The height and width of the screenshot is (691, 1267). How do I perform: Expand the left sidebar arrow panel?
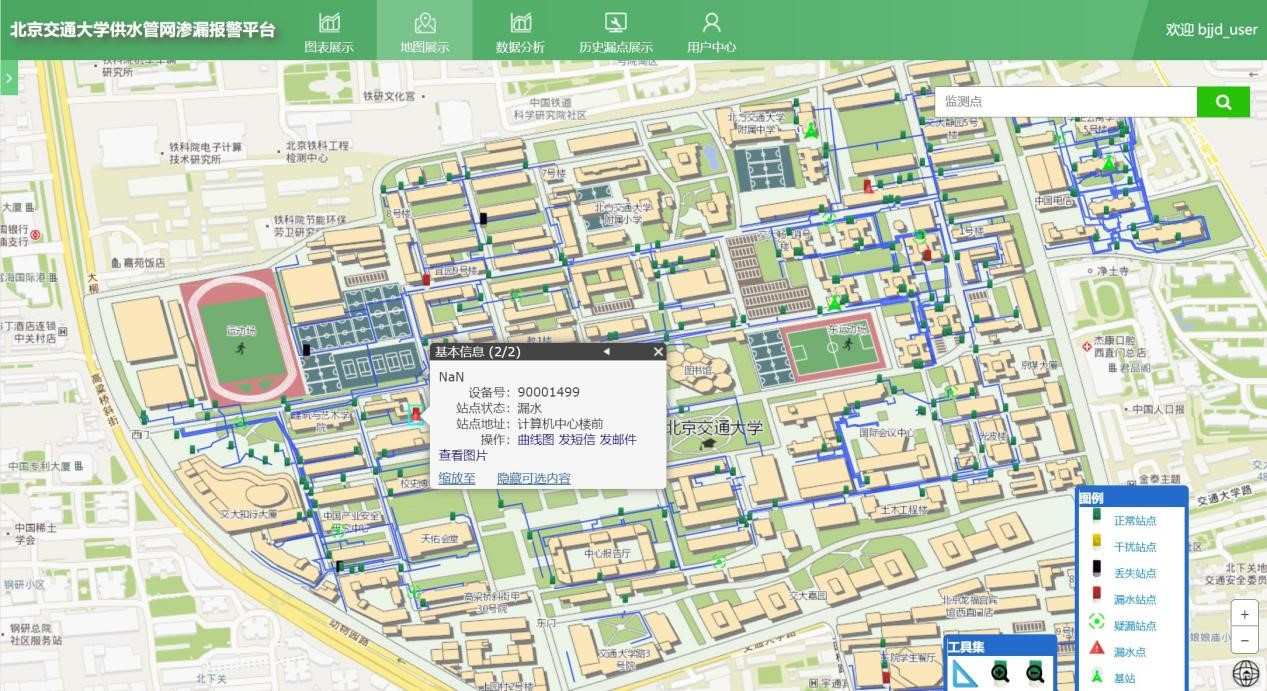pyautogui.click(x=8, y=78)
